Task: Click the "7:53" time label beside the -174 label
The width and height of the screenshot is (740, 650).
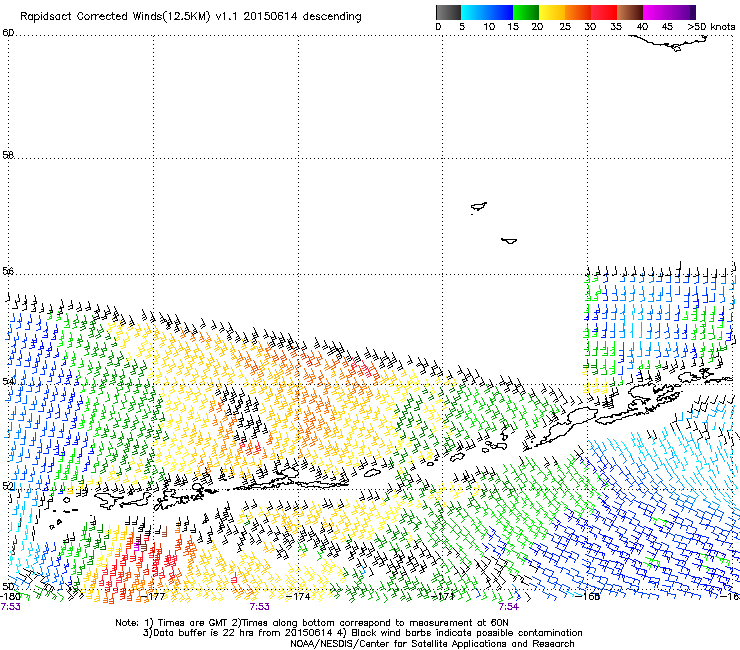Action: point(260,607)
